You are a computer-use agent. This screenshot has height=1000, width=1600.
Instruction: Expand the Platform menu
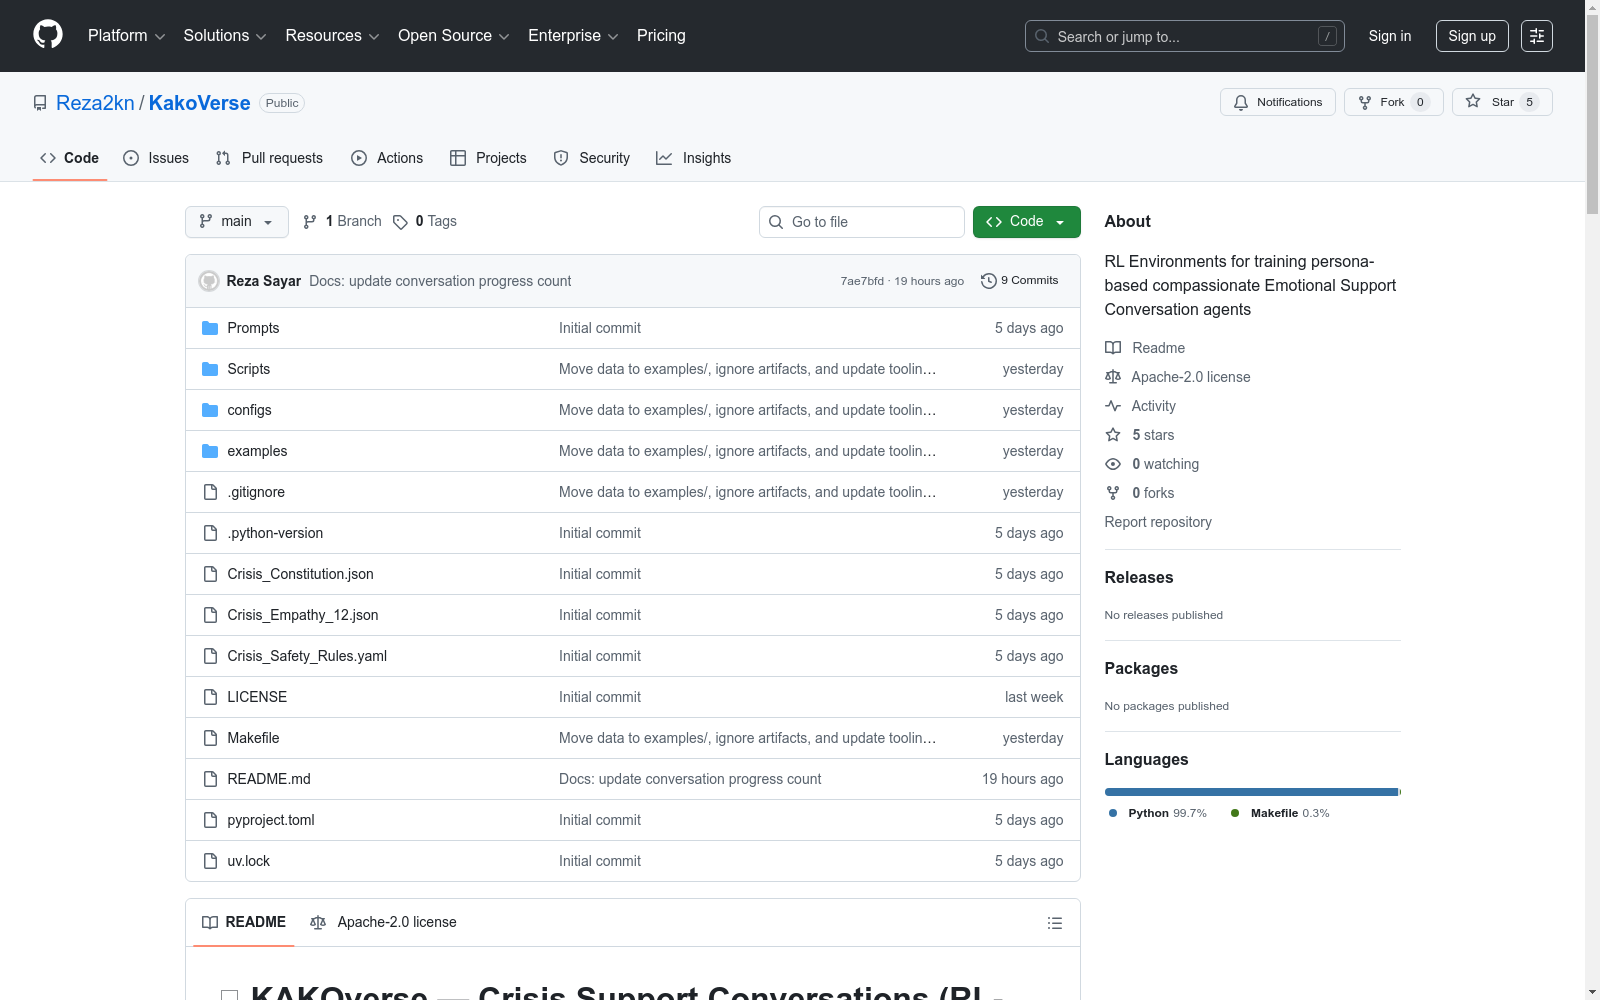tap(126, 36)
